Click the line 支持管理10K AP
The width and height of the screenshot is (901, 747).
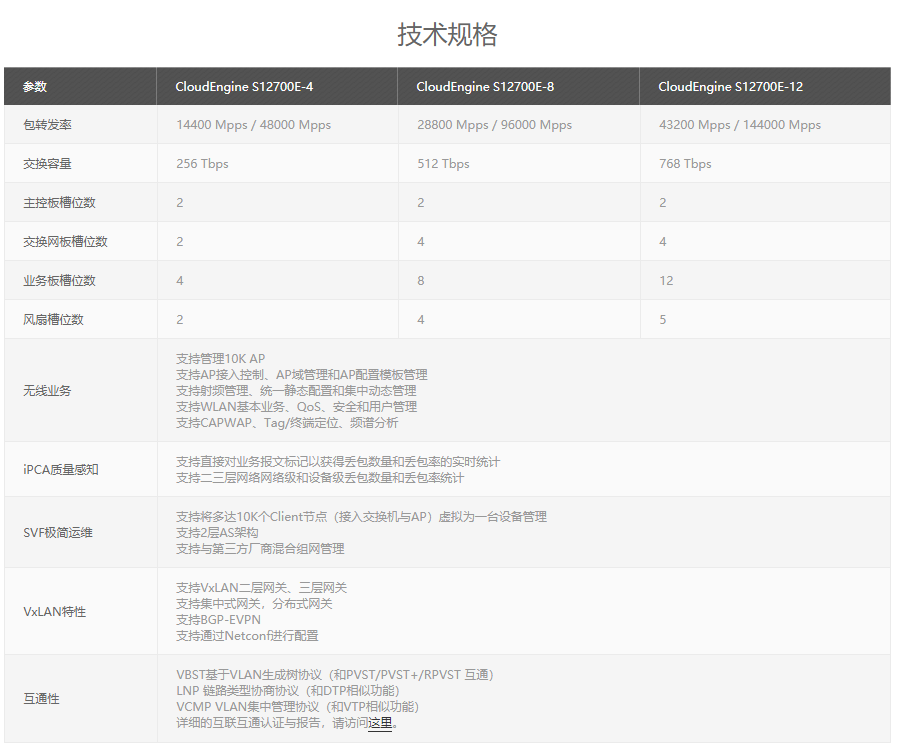pos(221,359)
